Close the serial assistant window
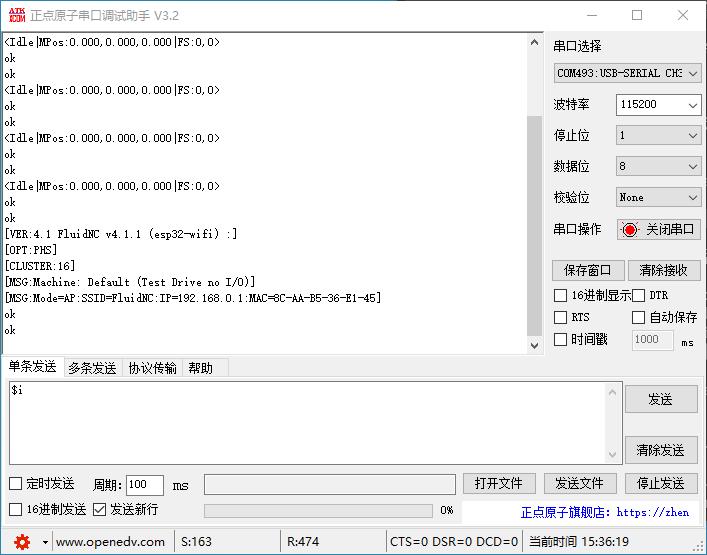This screenshot has height=555, width=707. tap(683, 15)
